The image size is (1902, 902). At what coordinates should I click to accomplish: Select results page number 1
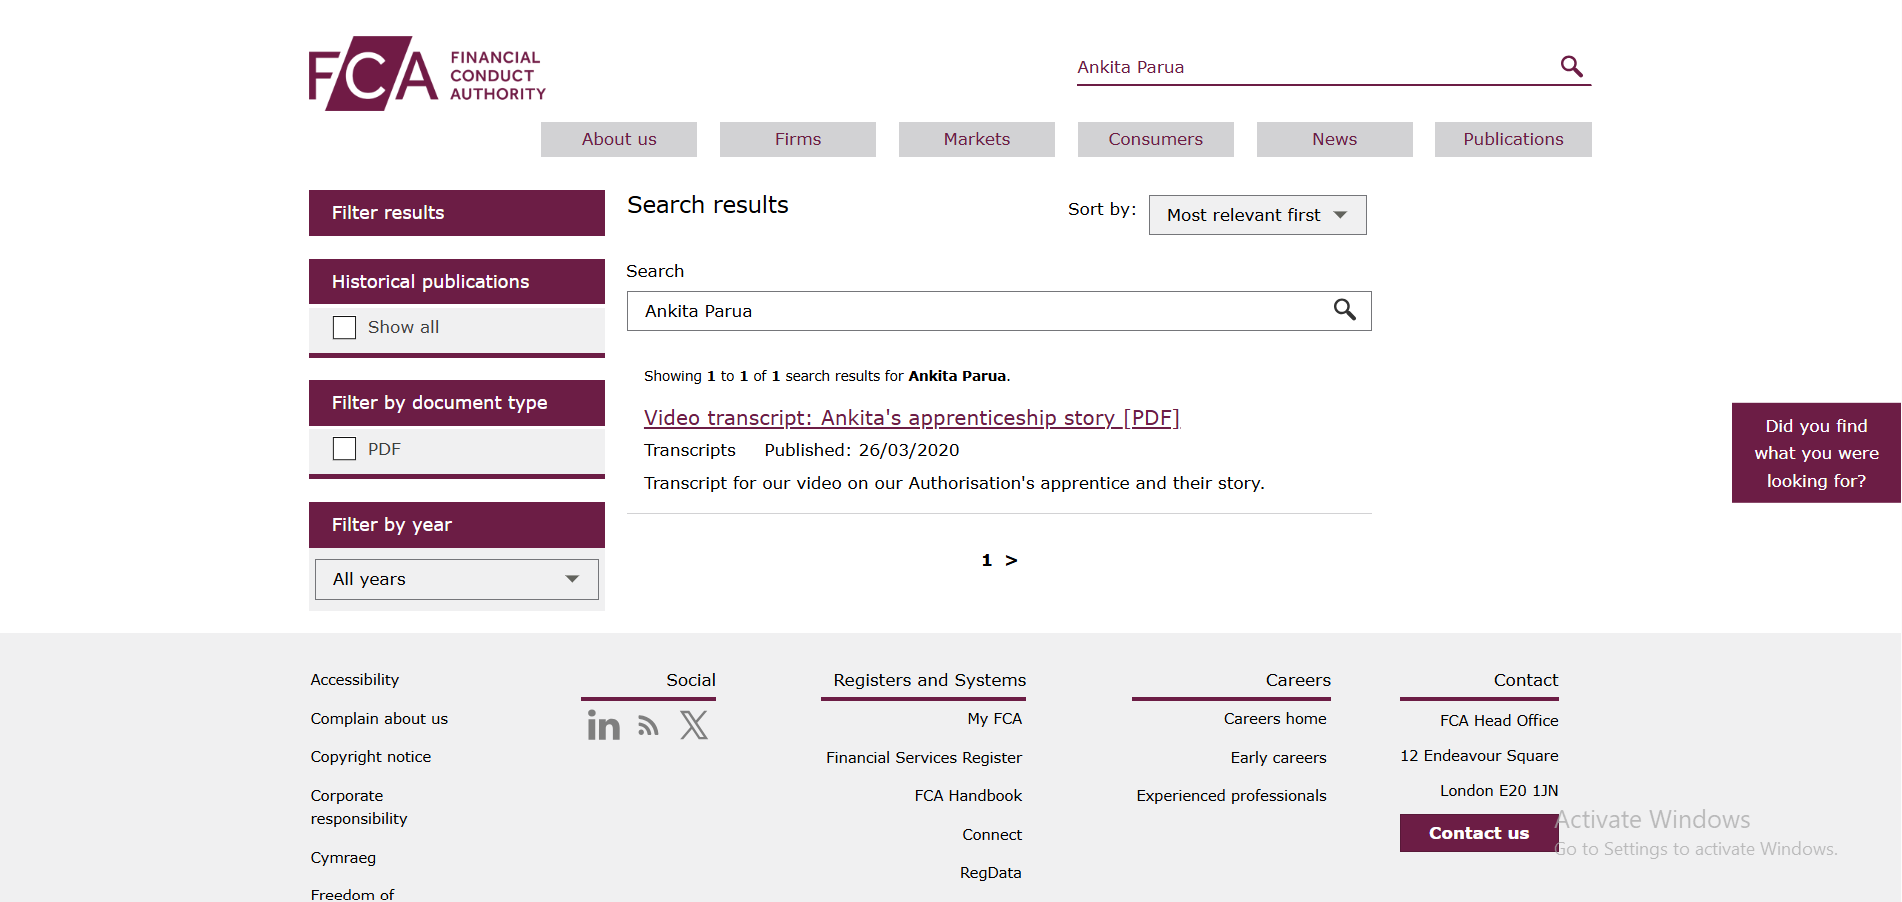point(987,560)
